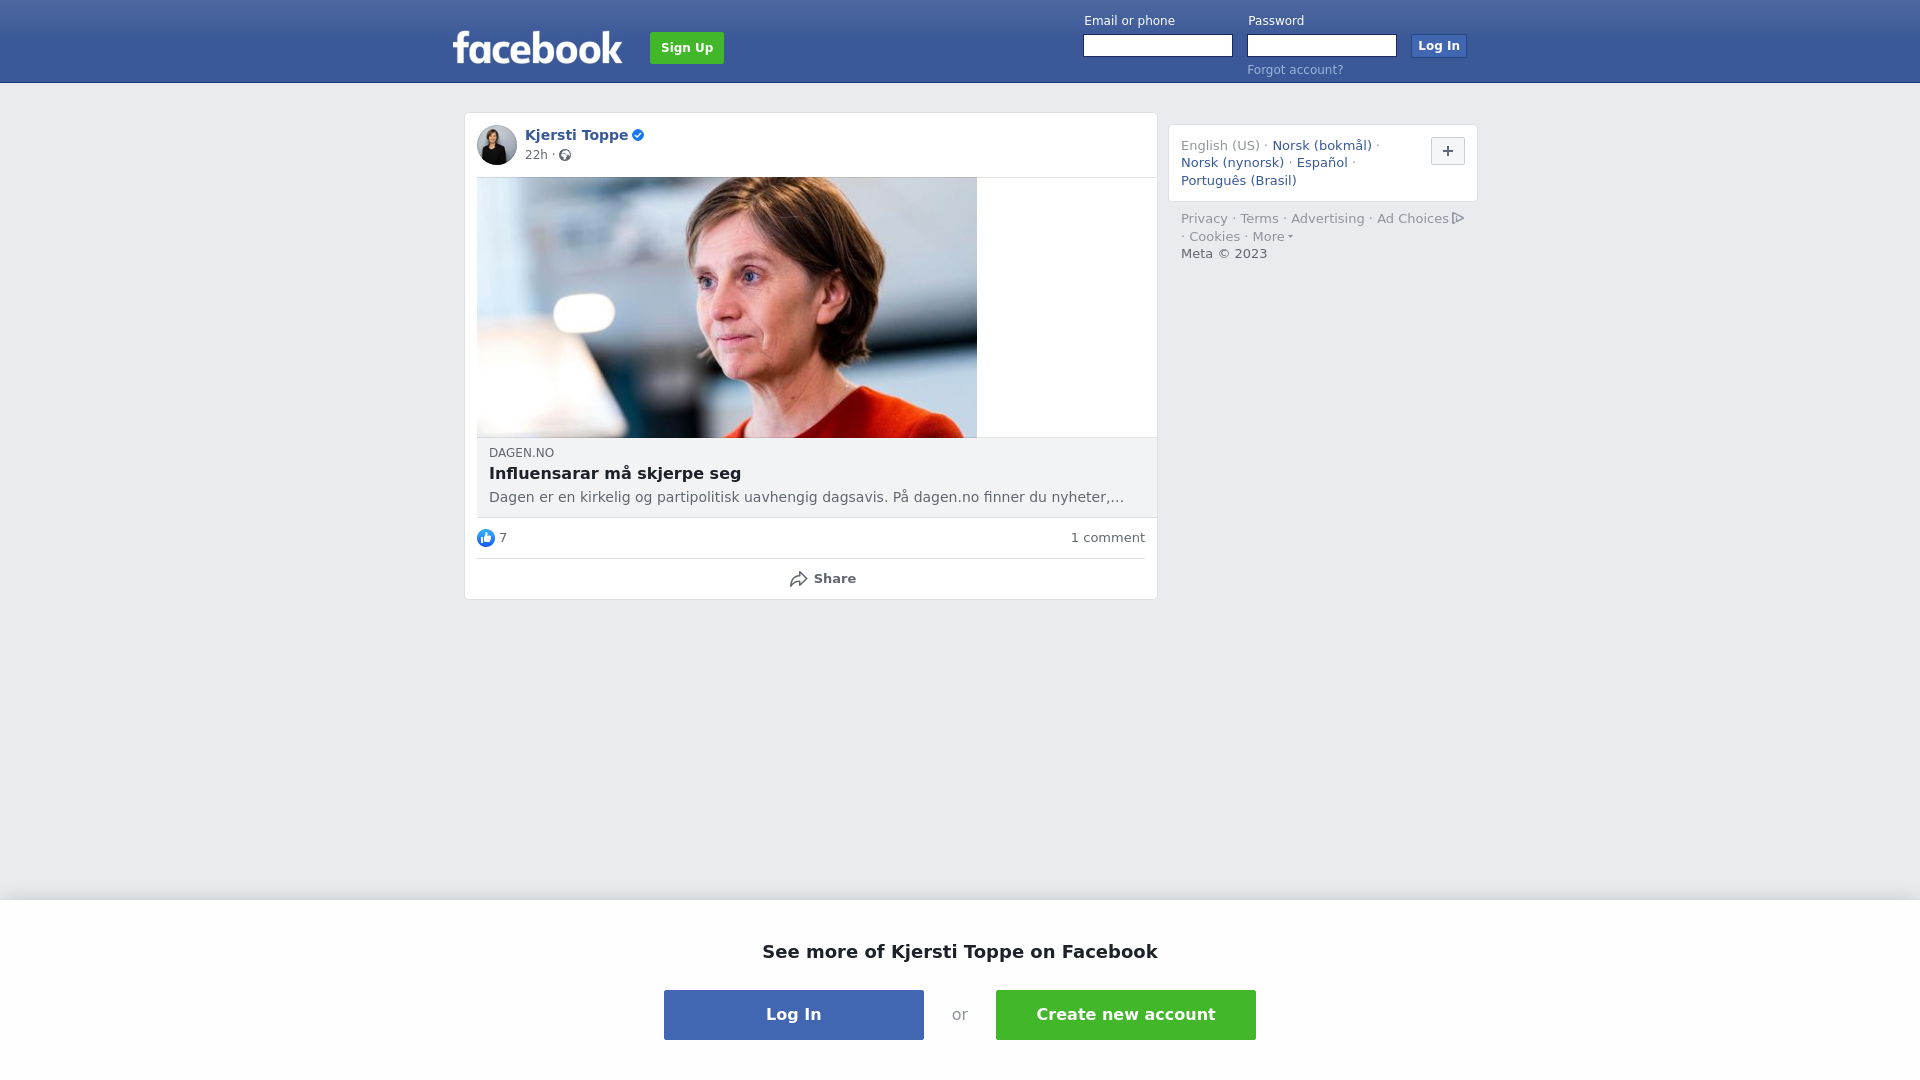Open the Forgot account? link

click(x=1295, y=70)
